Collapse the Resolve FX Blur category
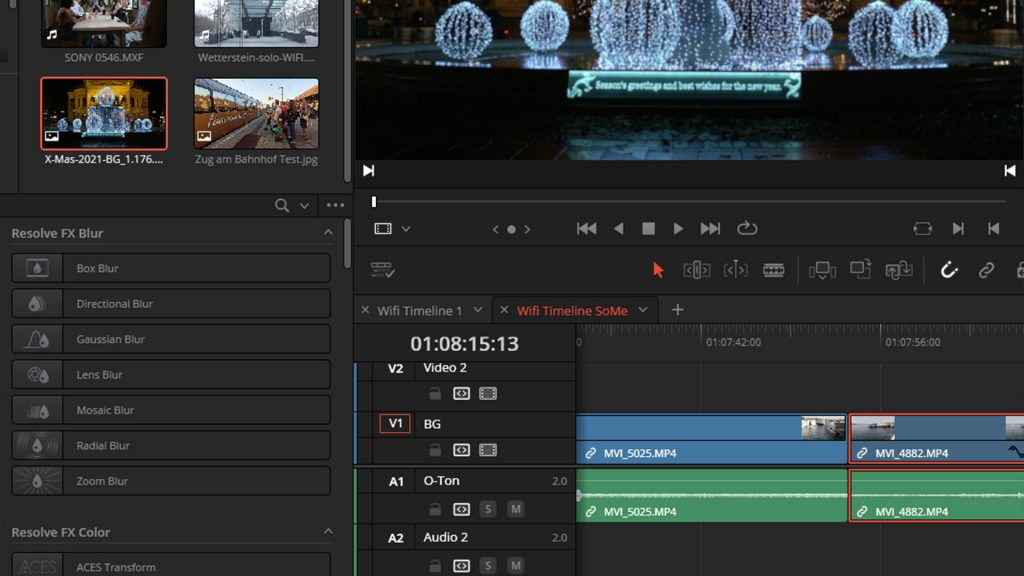Viewport: 1024px width, 576px height. pos(330,232)
